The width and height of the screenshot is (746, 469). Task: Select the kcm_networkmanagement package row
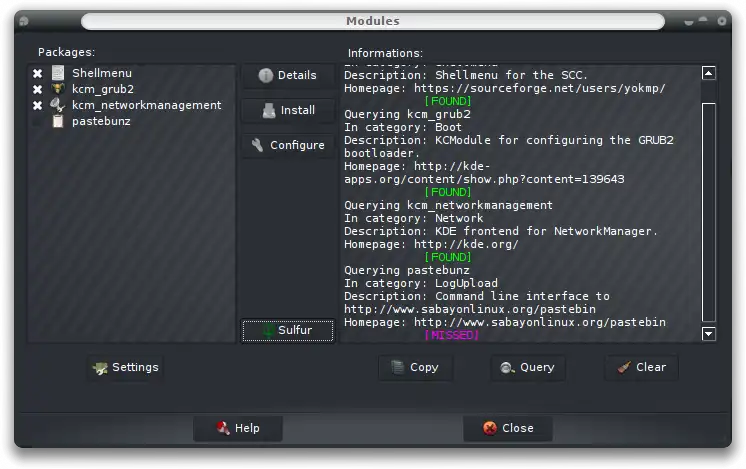point(131,105)
